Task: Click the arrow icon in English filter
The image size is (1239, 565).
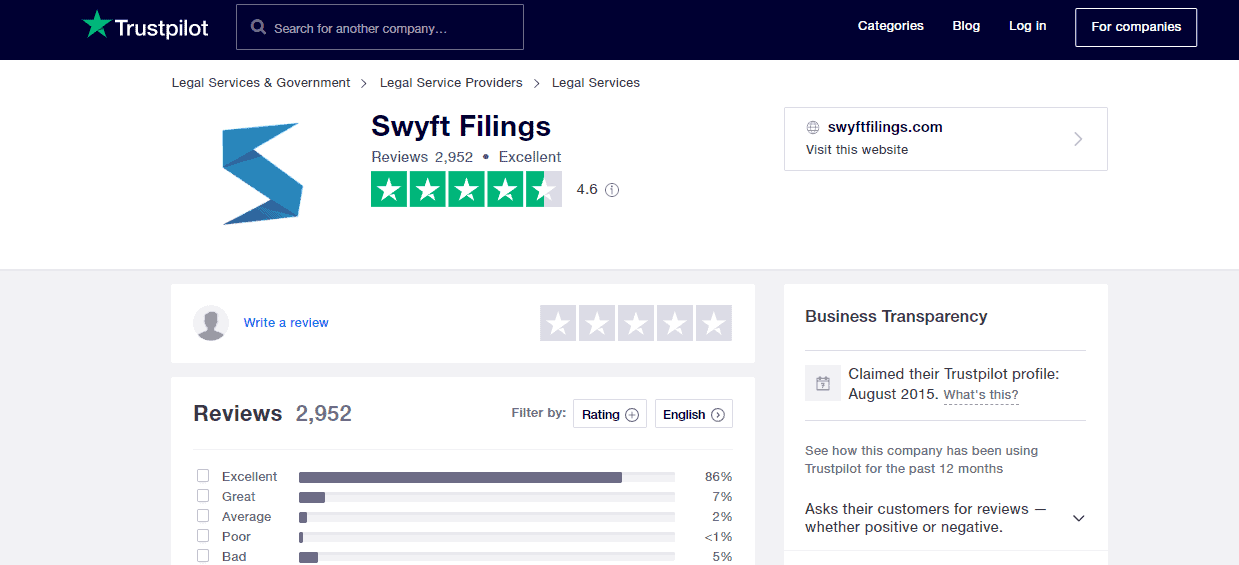Action: click(718, 415)
